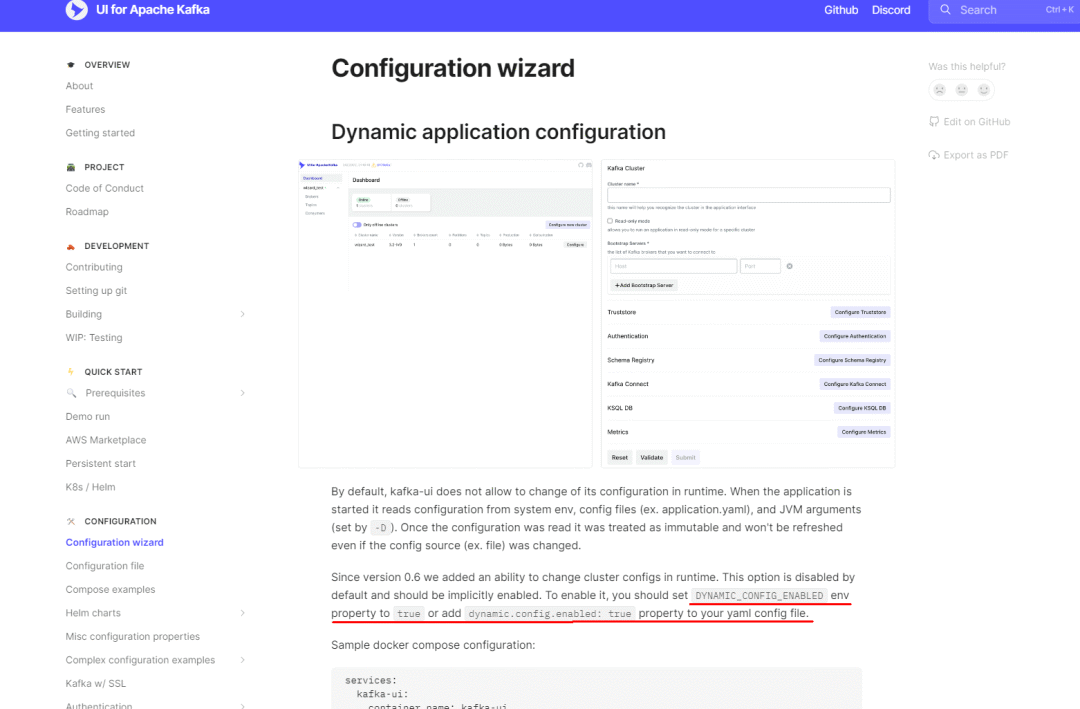
Task: Click the dynamic.config.enabled: true code text
Action: tap(550, 614)
